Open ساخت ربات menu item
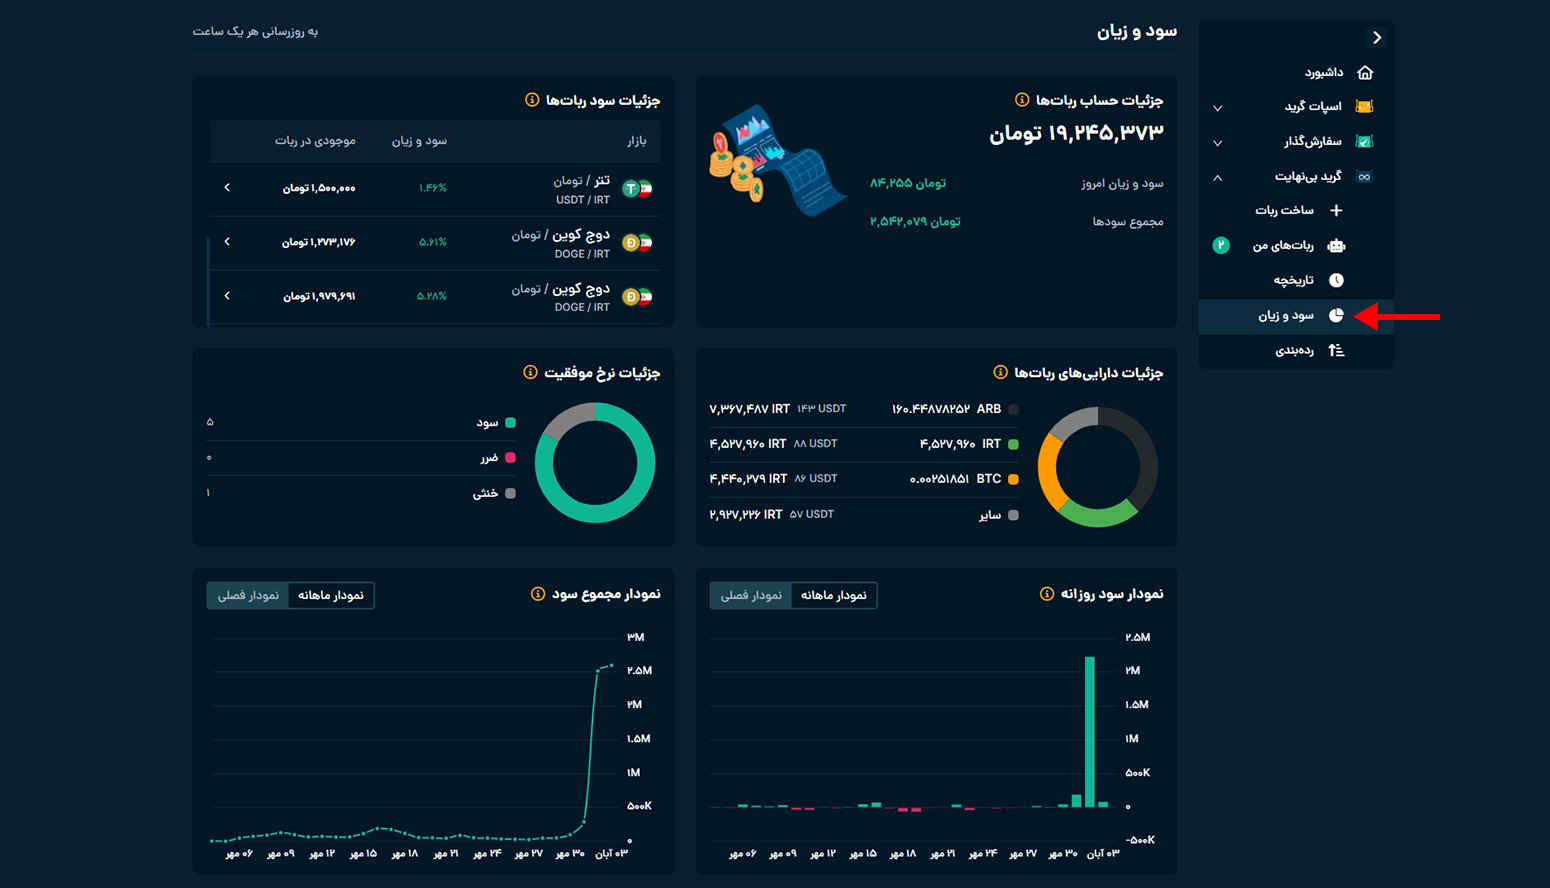 pos(1296,210)
